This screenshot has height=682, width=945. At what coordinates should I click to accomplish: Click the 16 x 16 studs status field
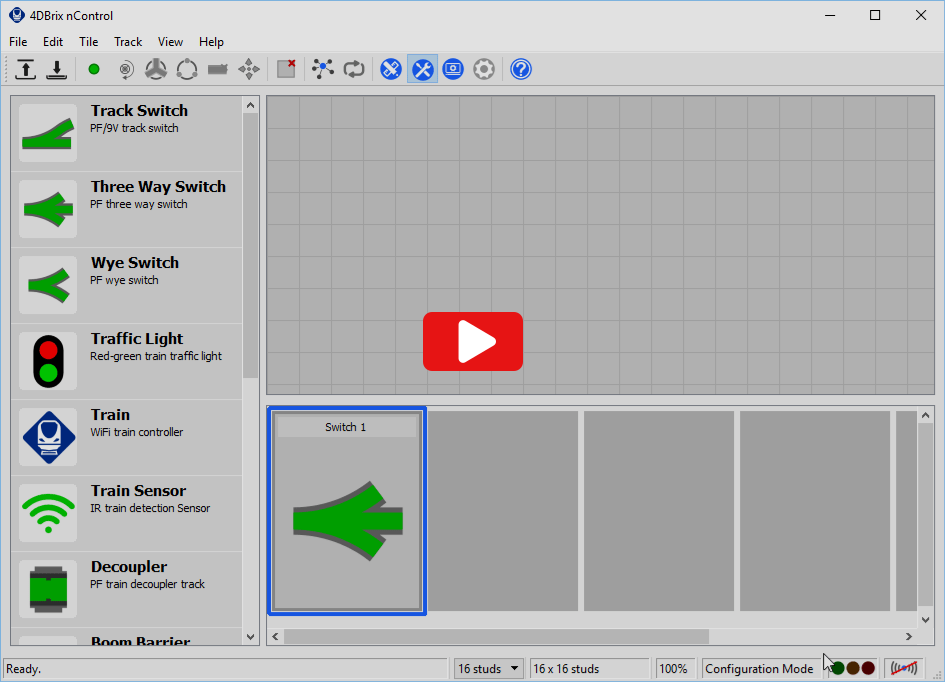pos(588,669)
